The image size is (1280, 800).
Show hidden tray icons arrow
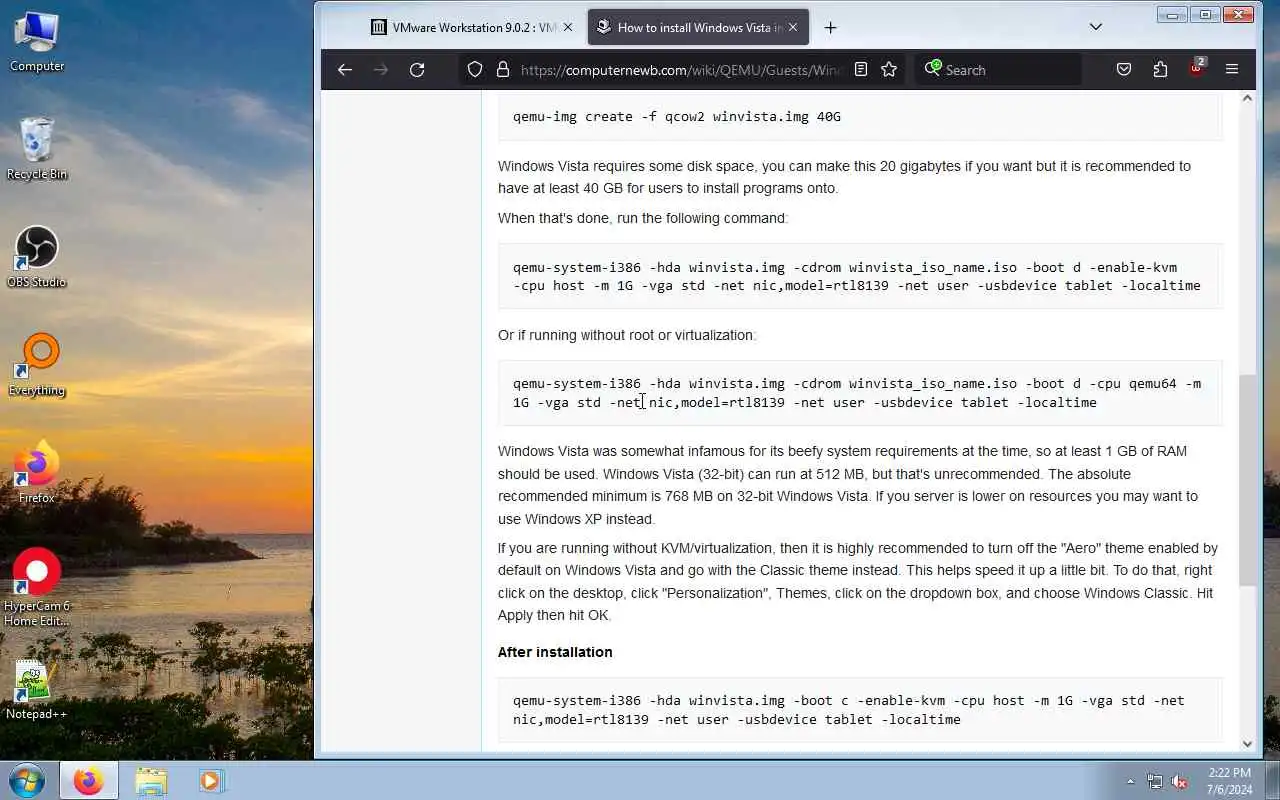(1130, 781)
